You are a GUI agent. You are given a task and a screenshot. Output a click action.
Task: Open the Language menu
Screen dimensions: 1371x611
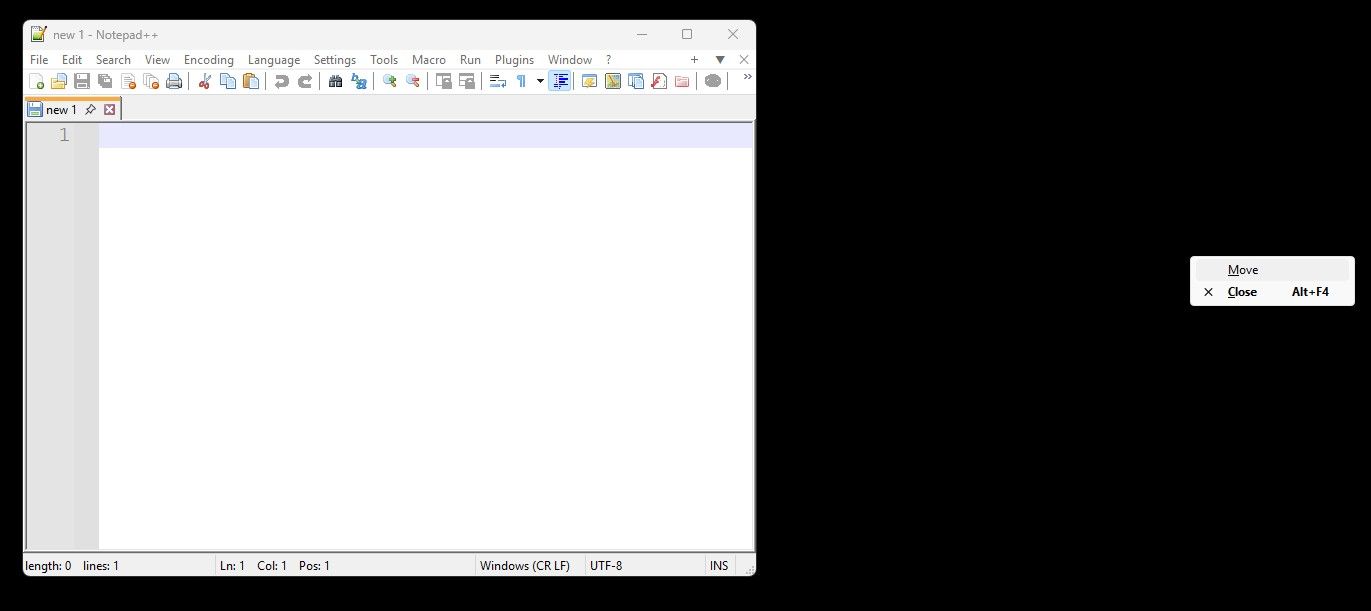coord(274,60)
